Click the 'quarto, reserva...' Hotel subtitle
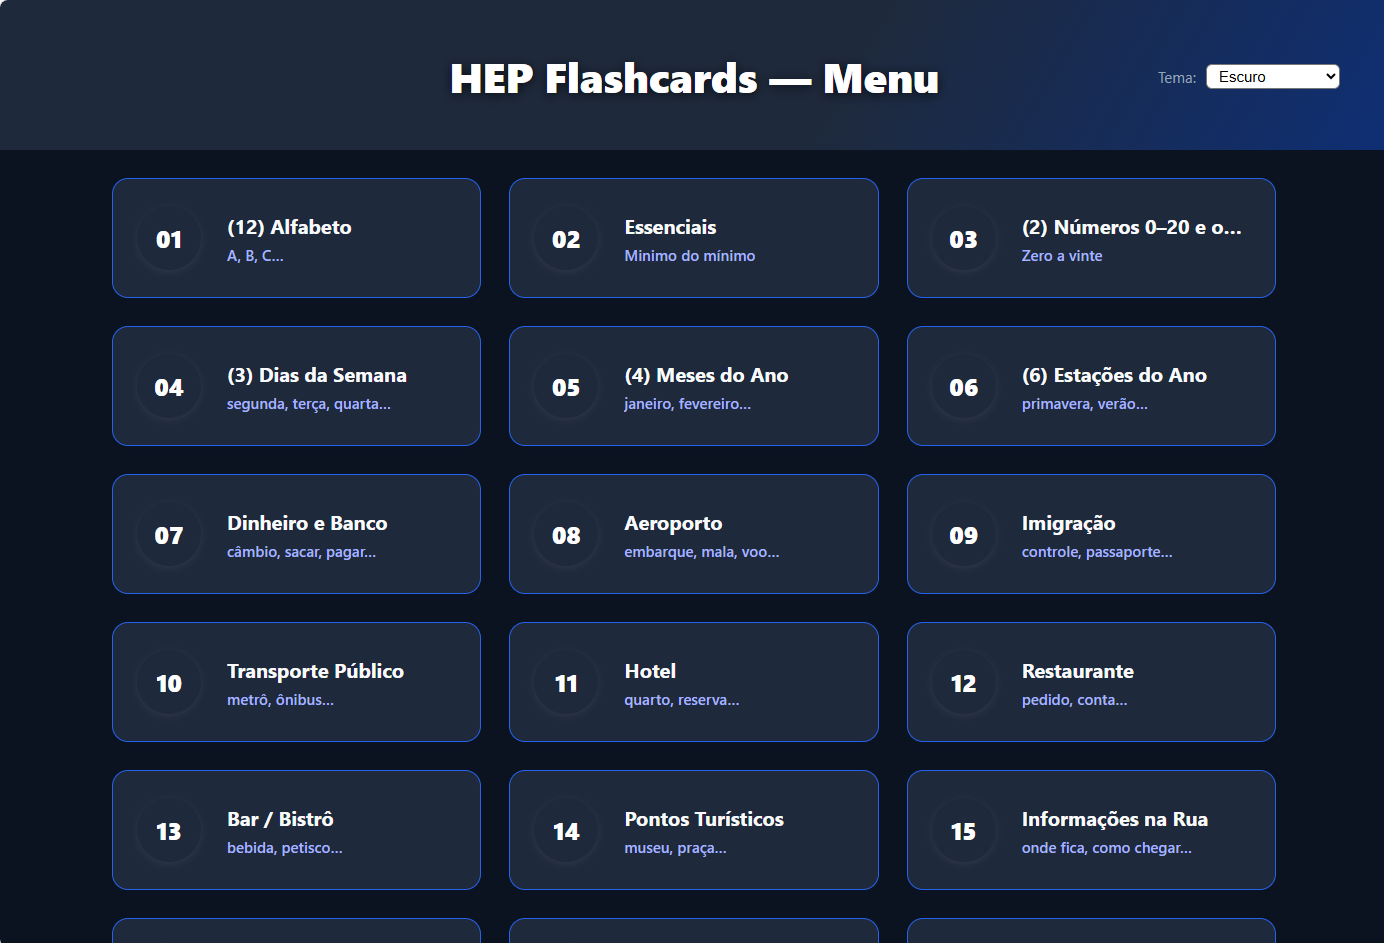The width and height of the screenshot is (1384, 943). [x=681, y=700]
